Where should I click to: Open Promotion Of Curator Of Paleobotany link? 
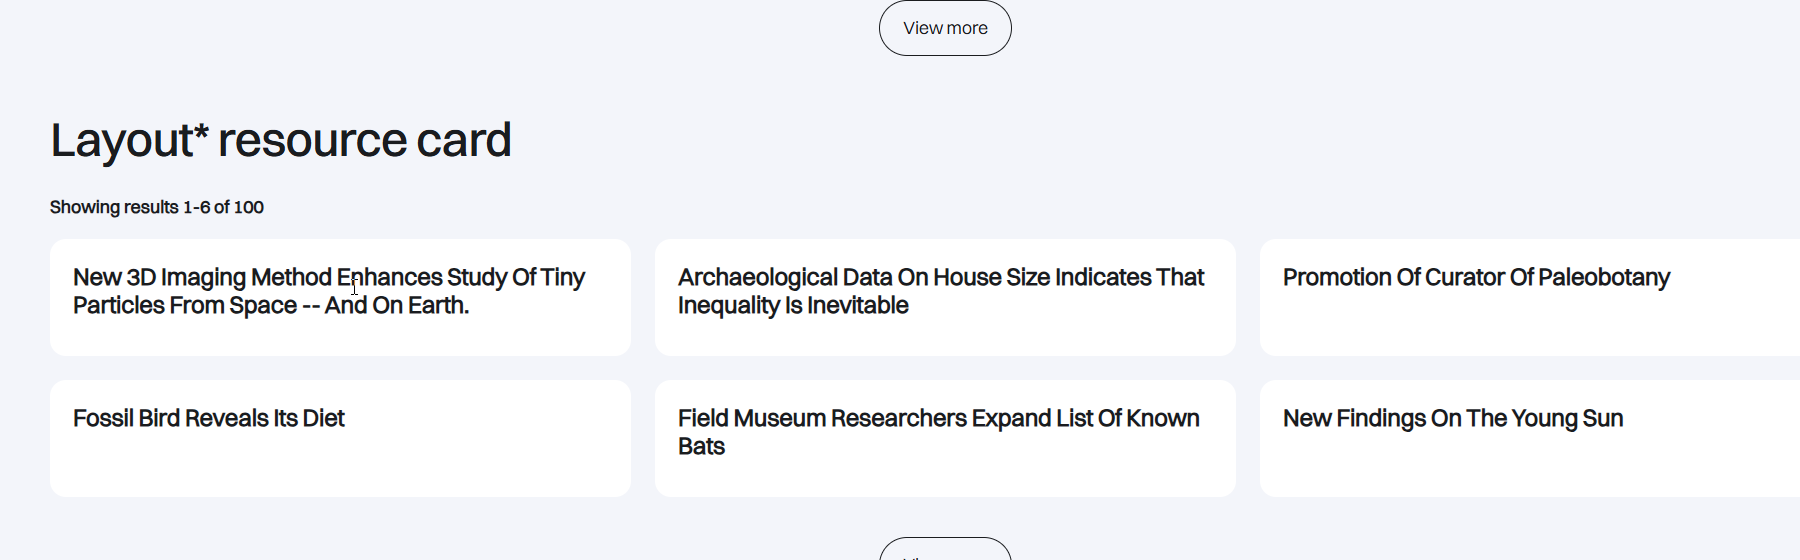(1476, 277)
